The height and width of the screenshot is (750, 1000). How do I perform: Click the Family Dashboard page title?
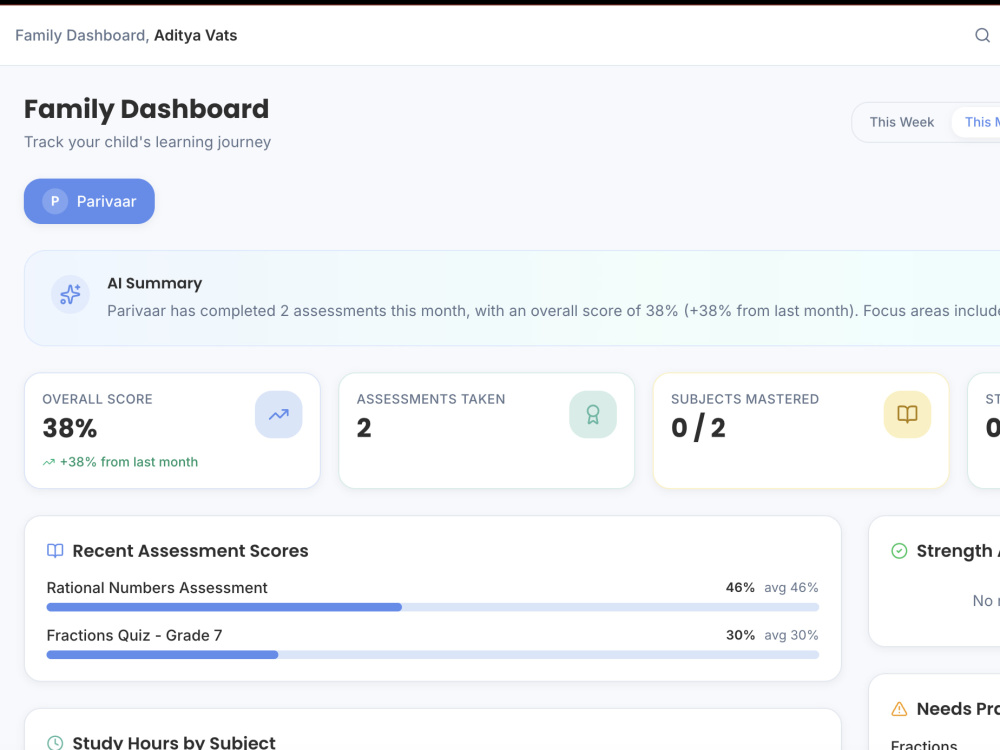[146, 109]
